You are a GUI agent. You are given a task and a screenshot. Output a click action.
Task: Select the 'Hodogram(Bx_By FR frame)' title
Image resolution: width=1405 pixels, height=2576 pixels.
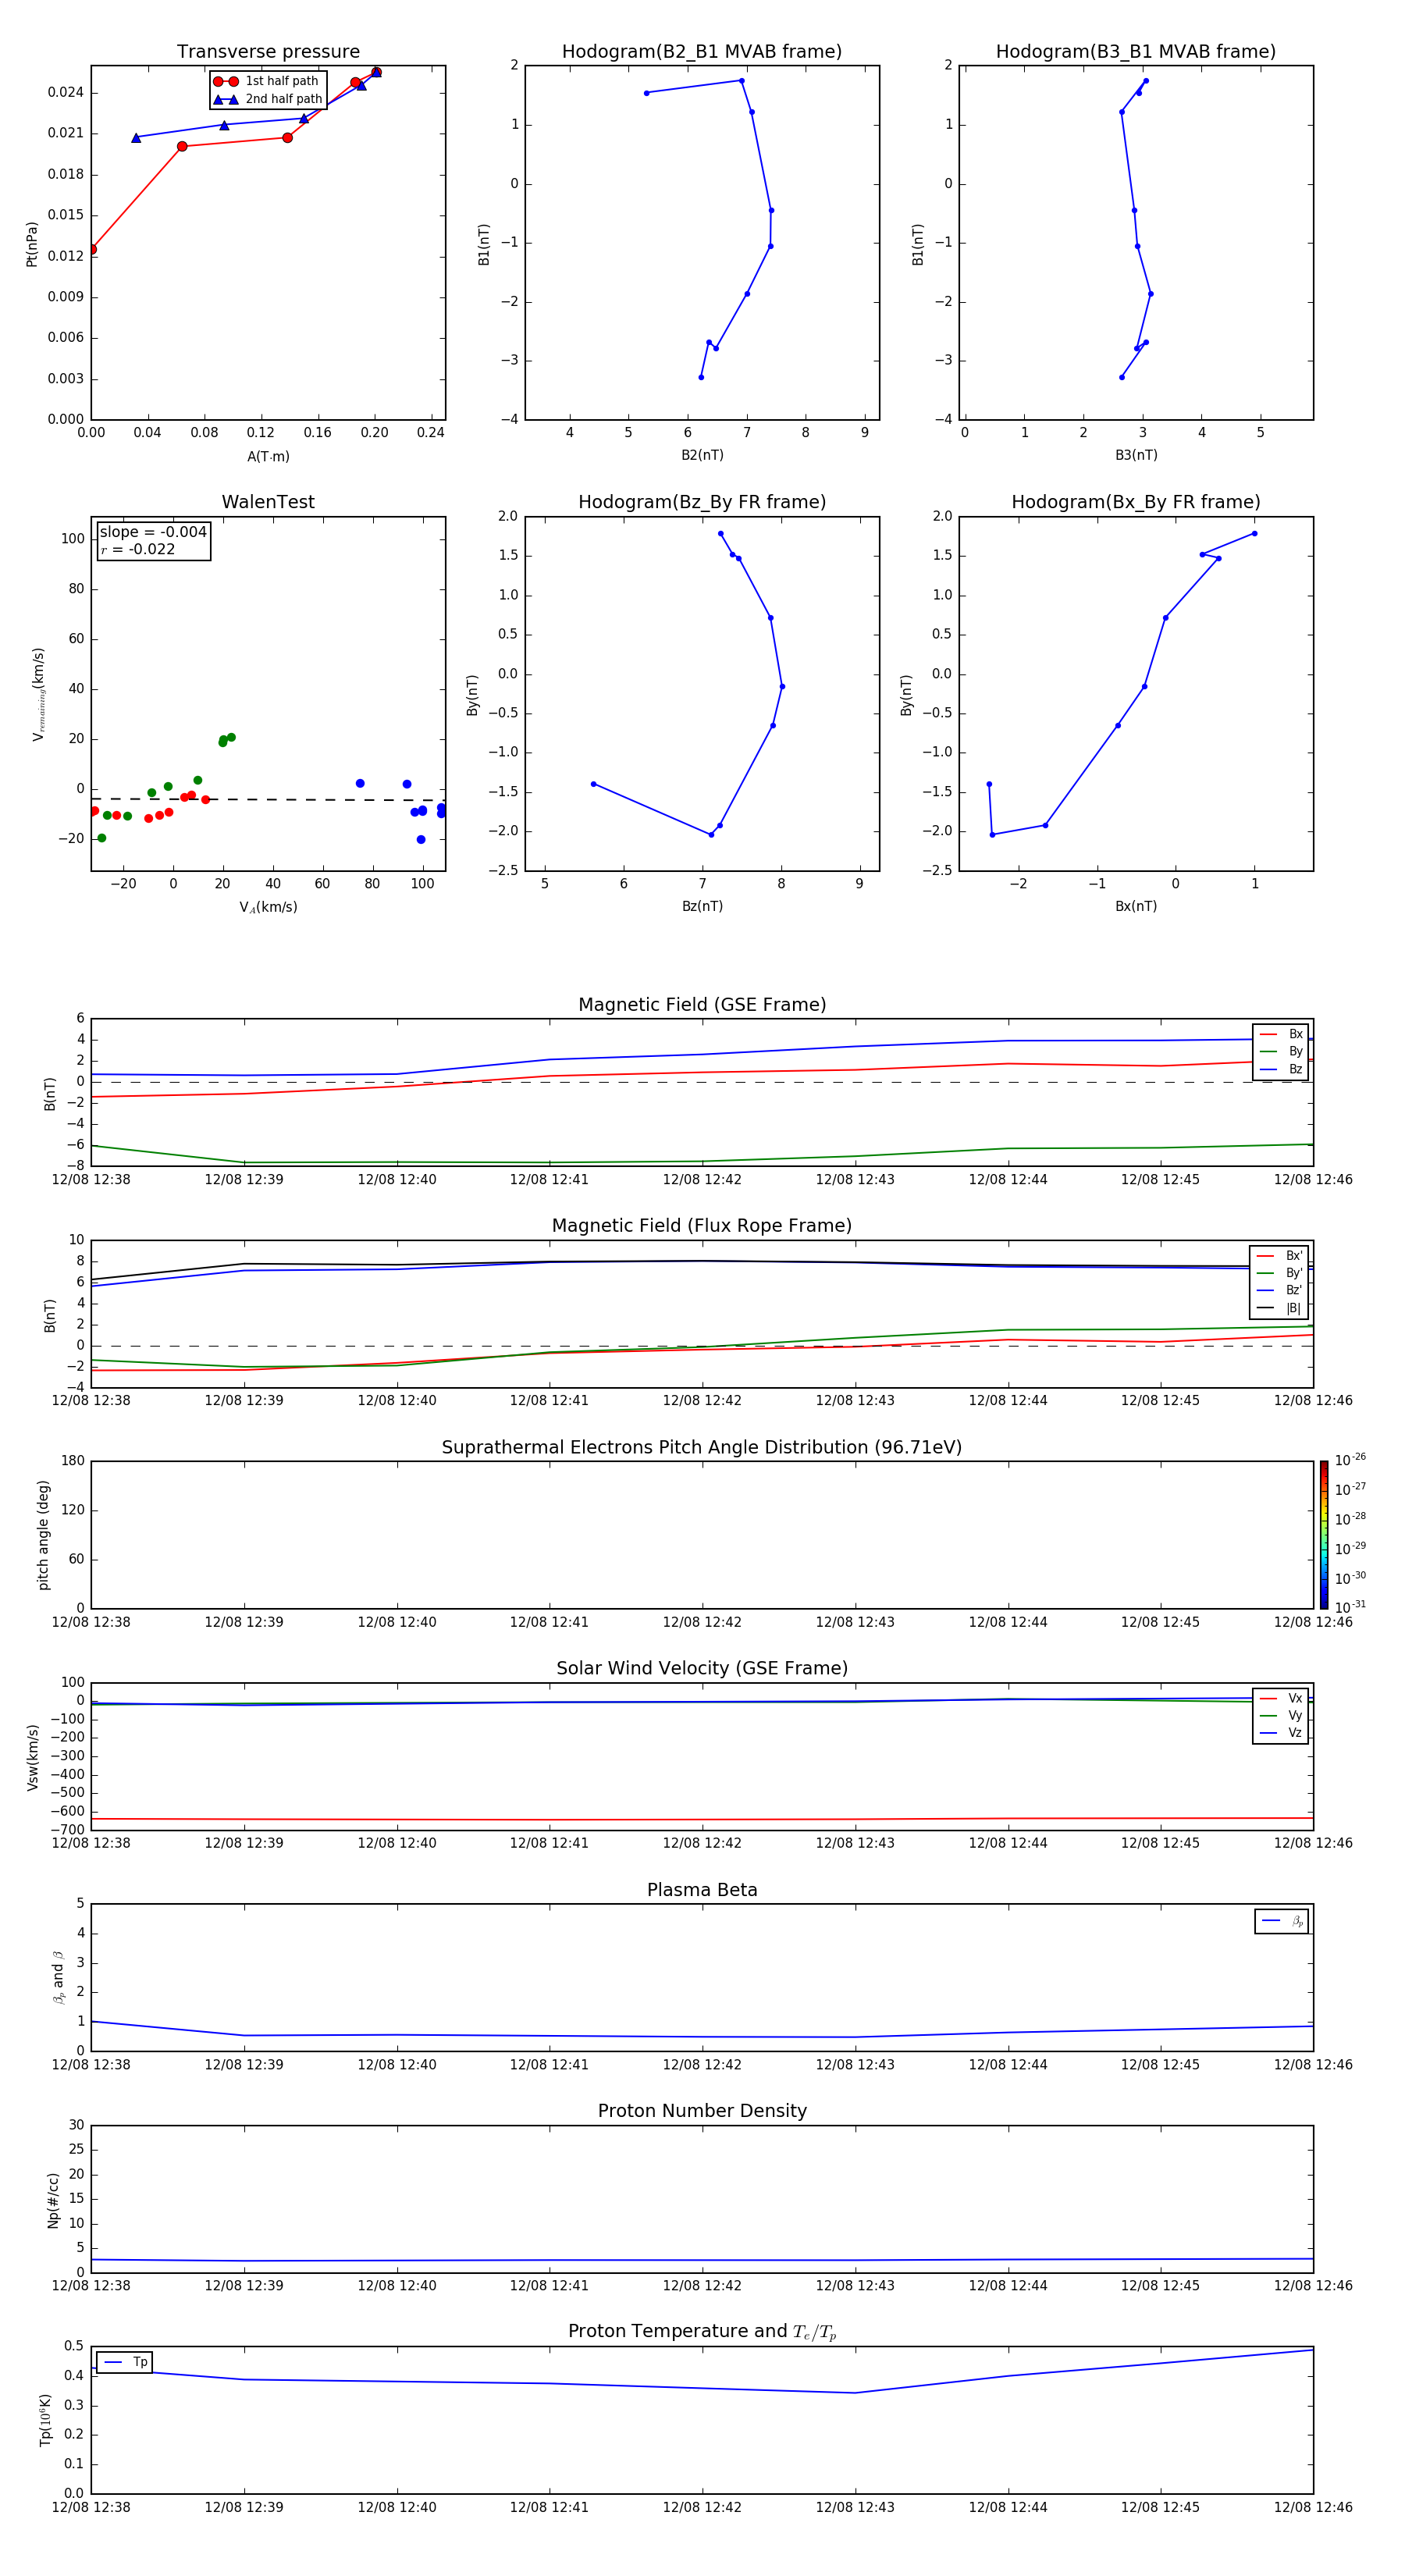click(x=1136, y=502)
